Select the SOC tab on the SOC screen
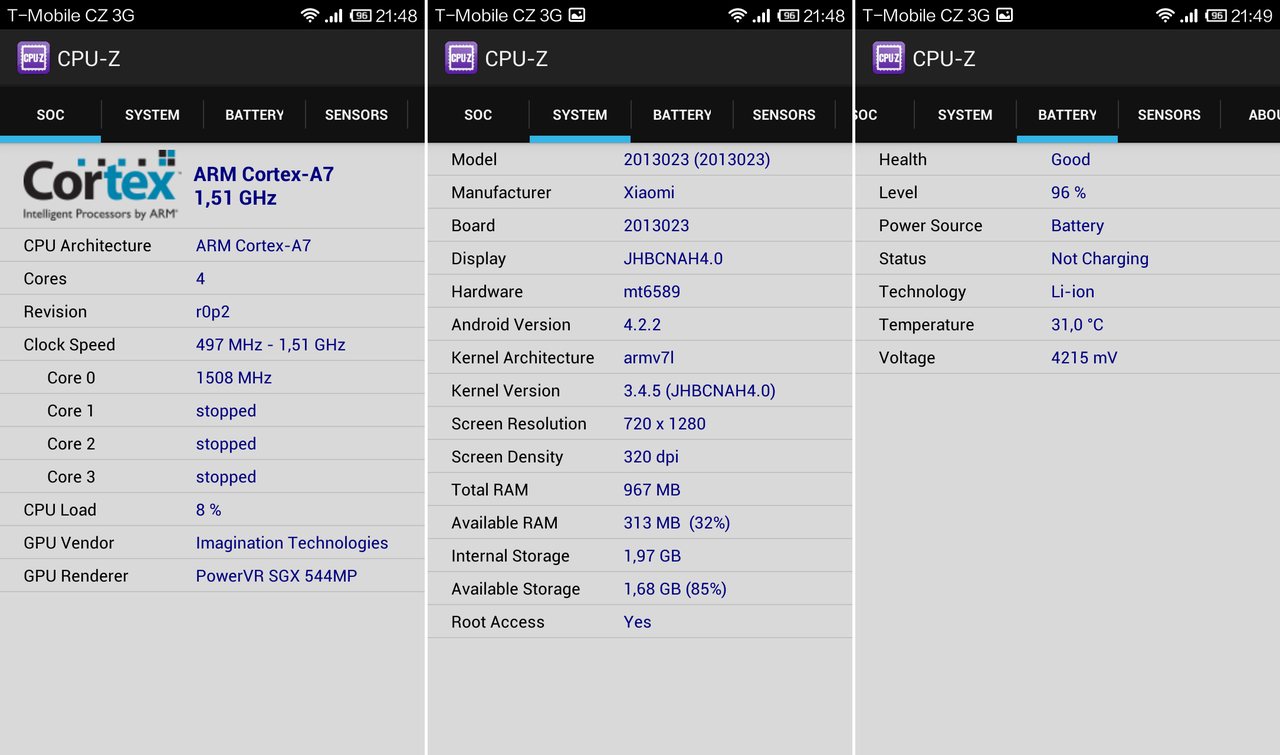The image size is (1280, 755). pyautogui.click(x=50, y=115)
